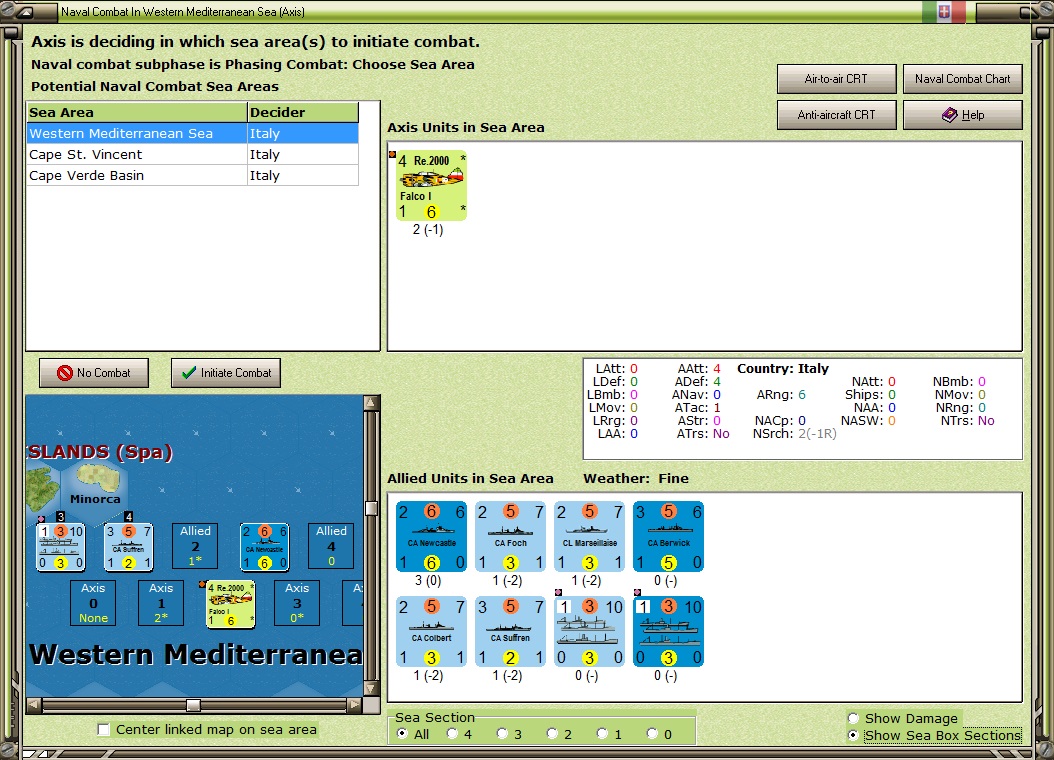
Task: Click the Axis 3 sea box section
Action: pos(296,603)
